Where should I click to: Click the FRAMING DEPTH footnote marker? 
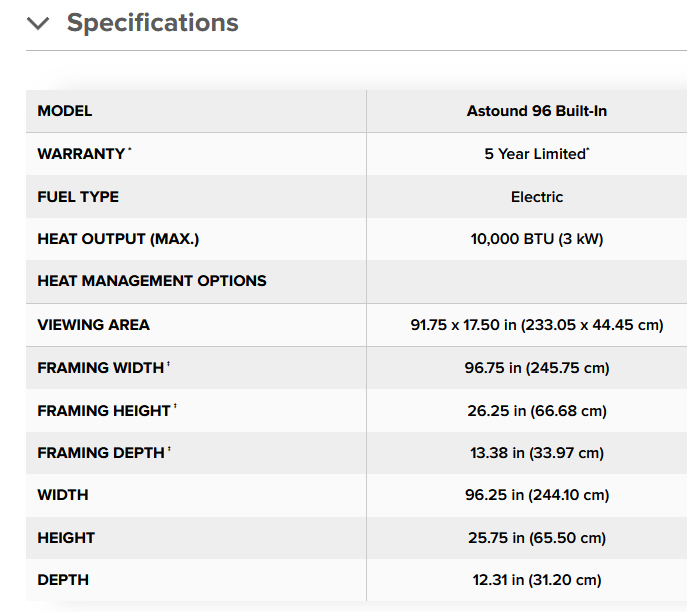point(169,449)
